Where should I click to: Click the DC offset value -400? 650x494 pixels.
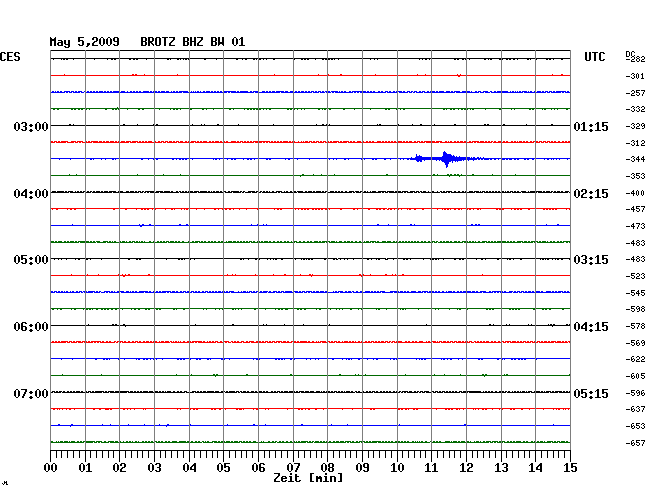tap(634, 193)
